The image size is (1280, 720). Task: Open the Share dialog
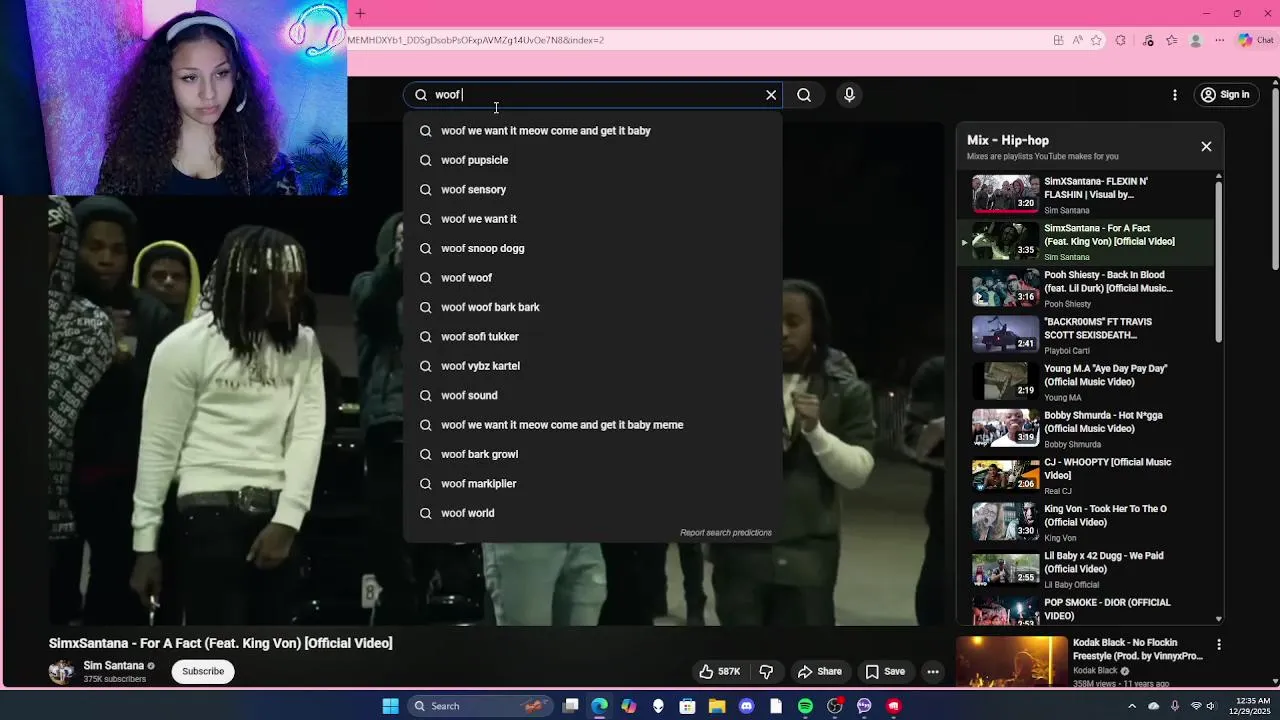819,671
